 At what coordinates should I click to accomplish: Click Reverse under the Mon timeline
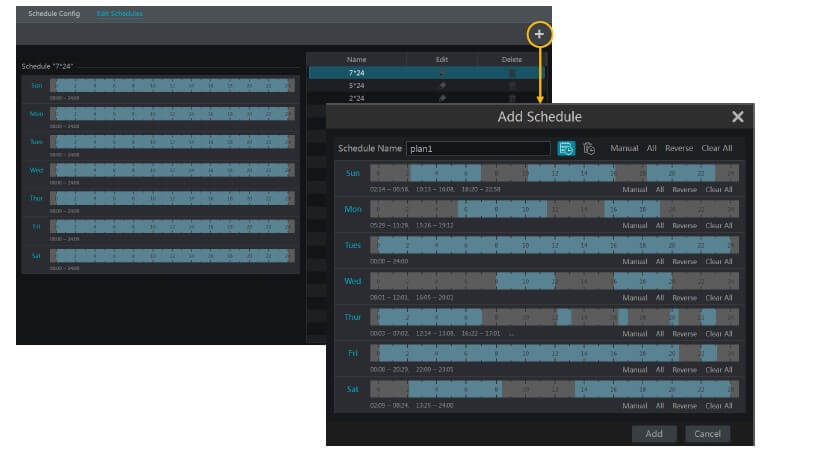pos(684,225)
